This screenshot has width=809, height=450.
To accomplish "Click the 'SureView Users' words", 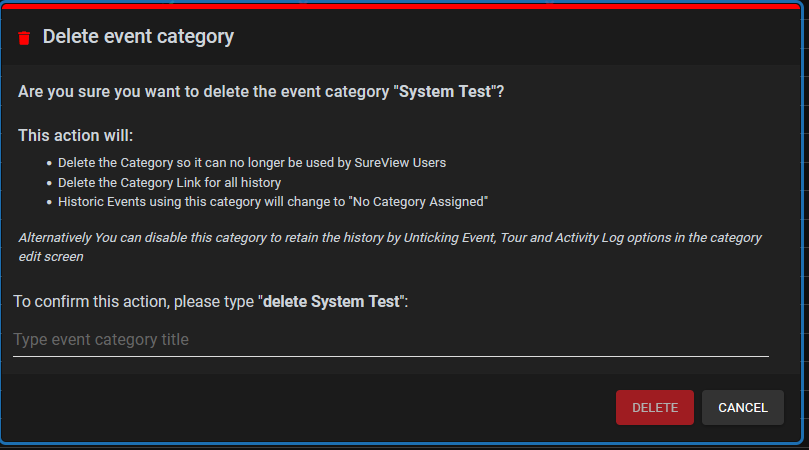I will (x=400, y=163).
